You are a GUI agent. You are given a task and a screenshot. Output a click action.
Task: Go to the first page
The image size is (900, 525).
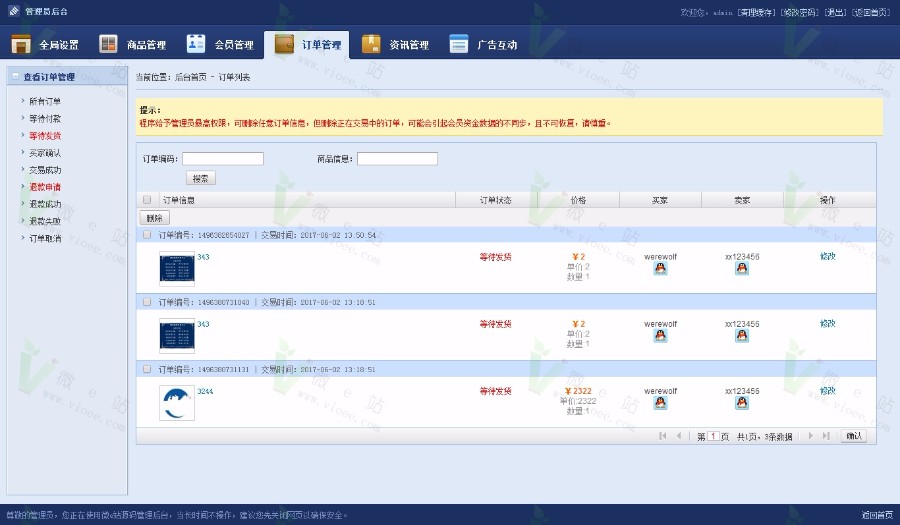[x=663, y=436]
